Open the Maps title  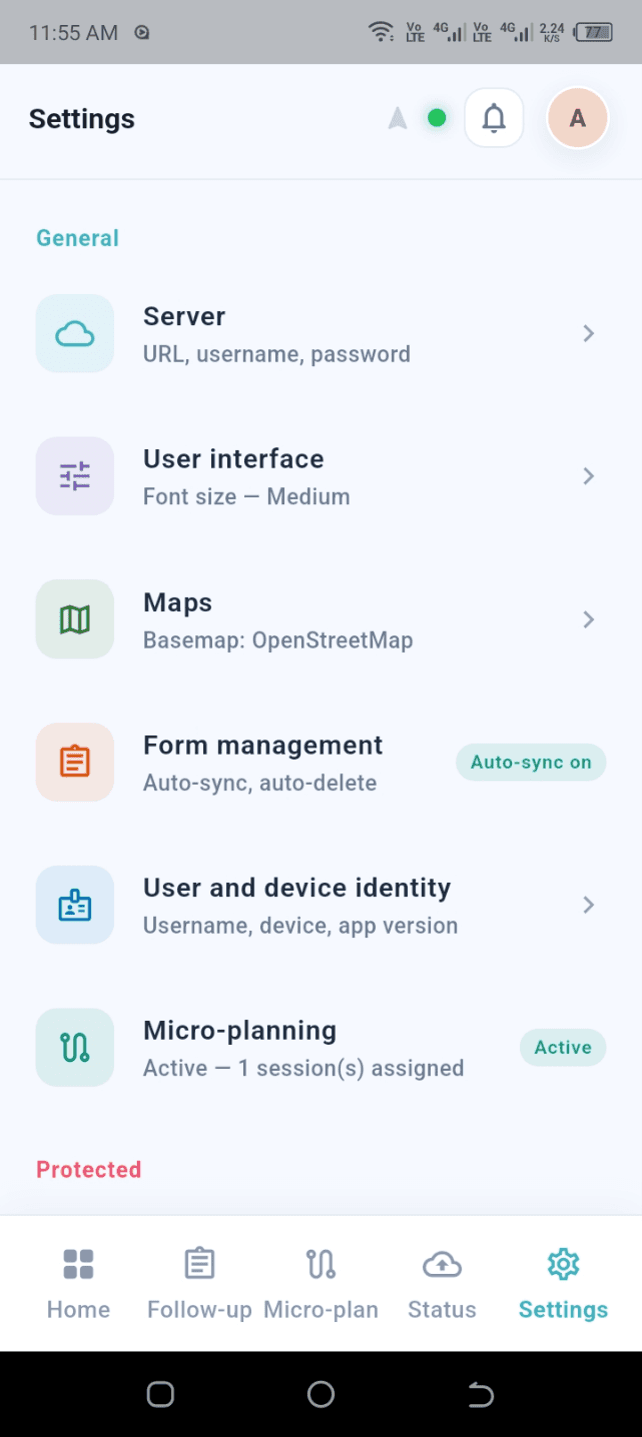tap(178, 603)
